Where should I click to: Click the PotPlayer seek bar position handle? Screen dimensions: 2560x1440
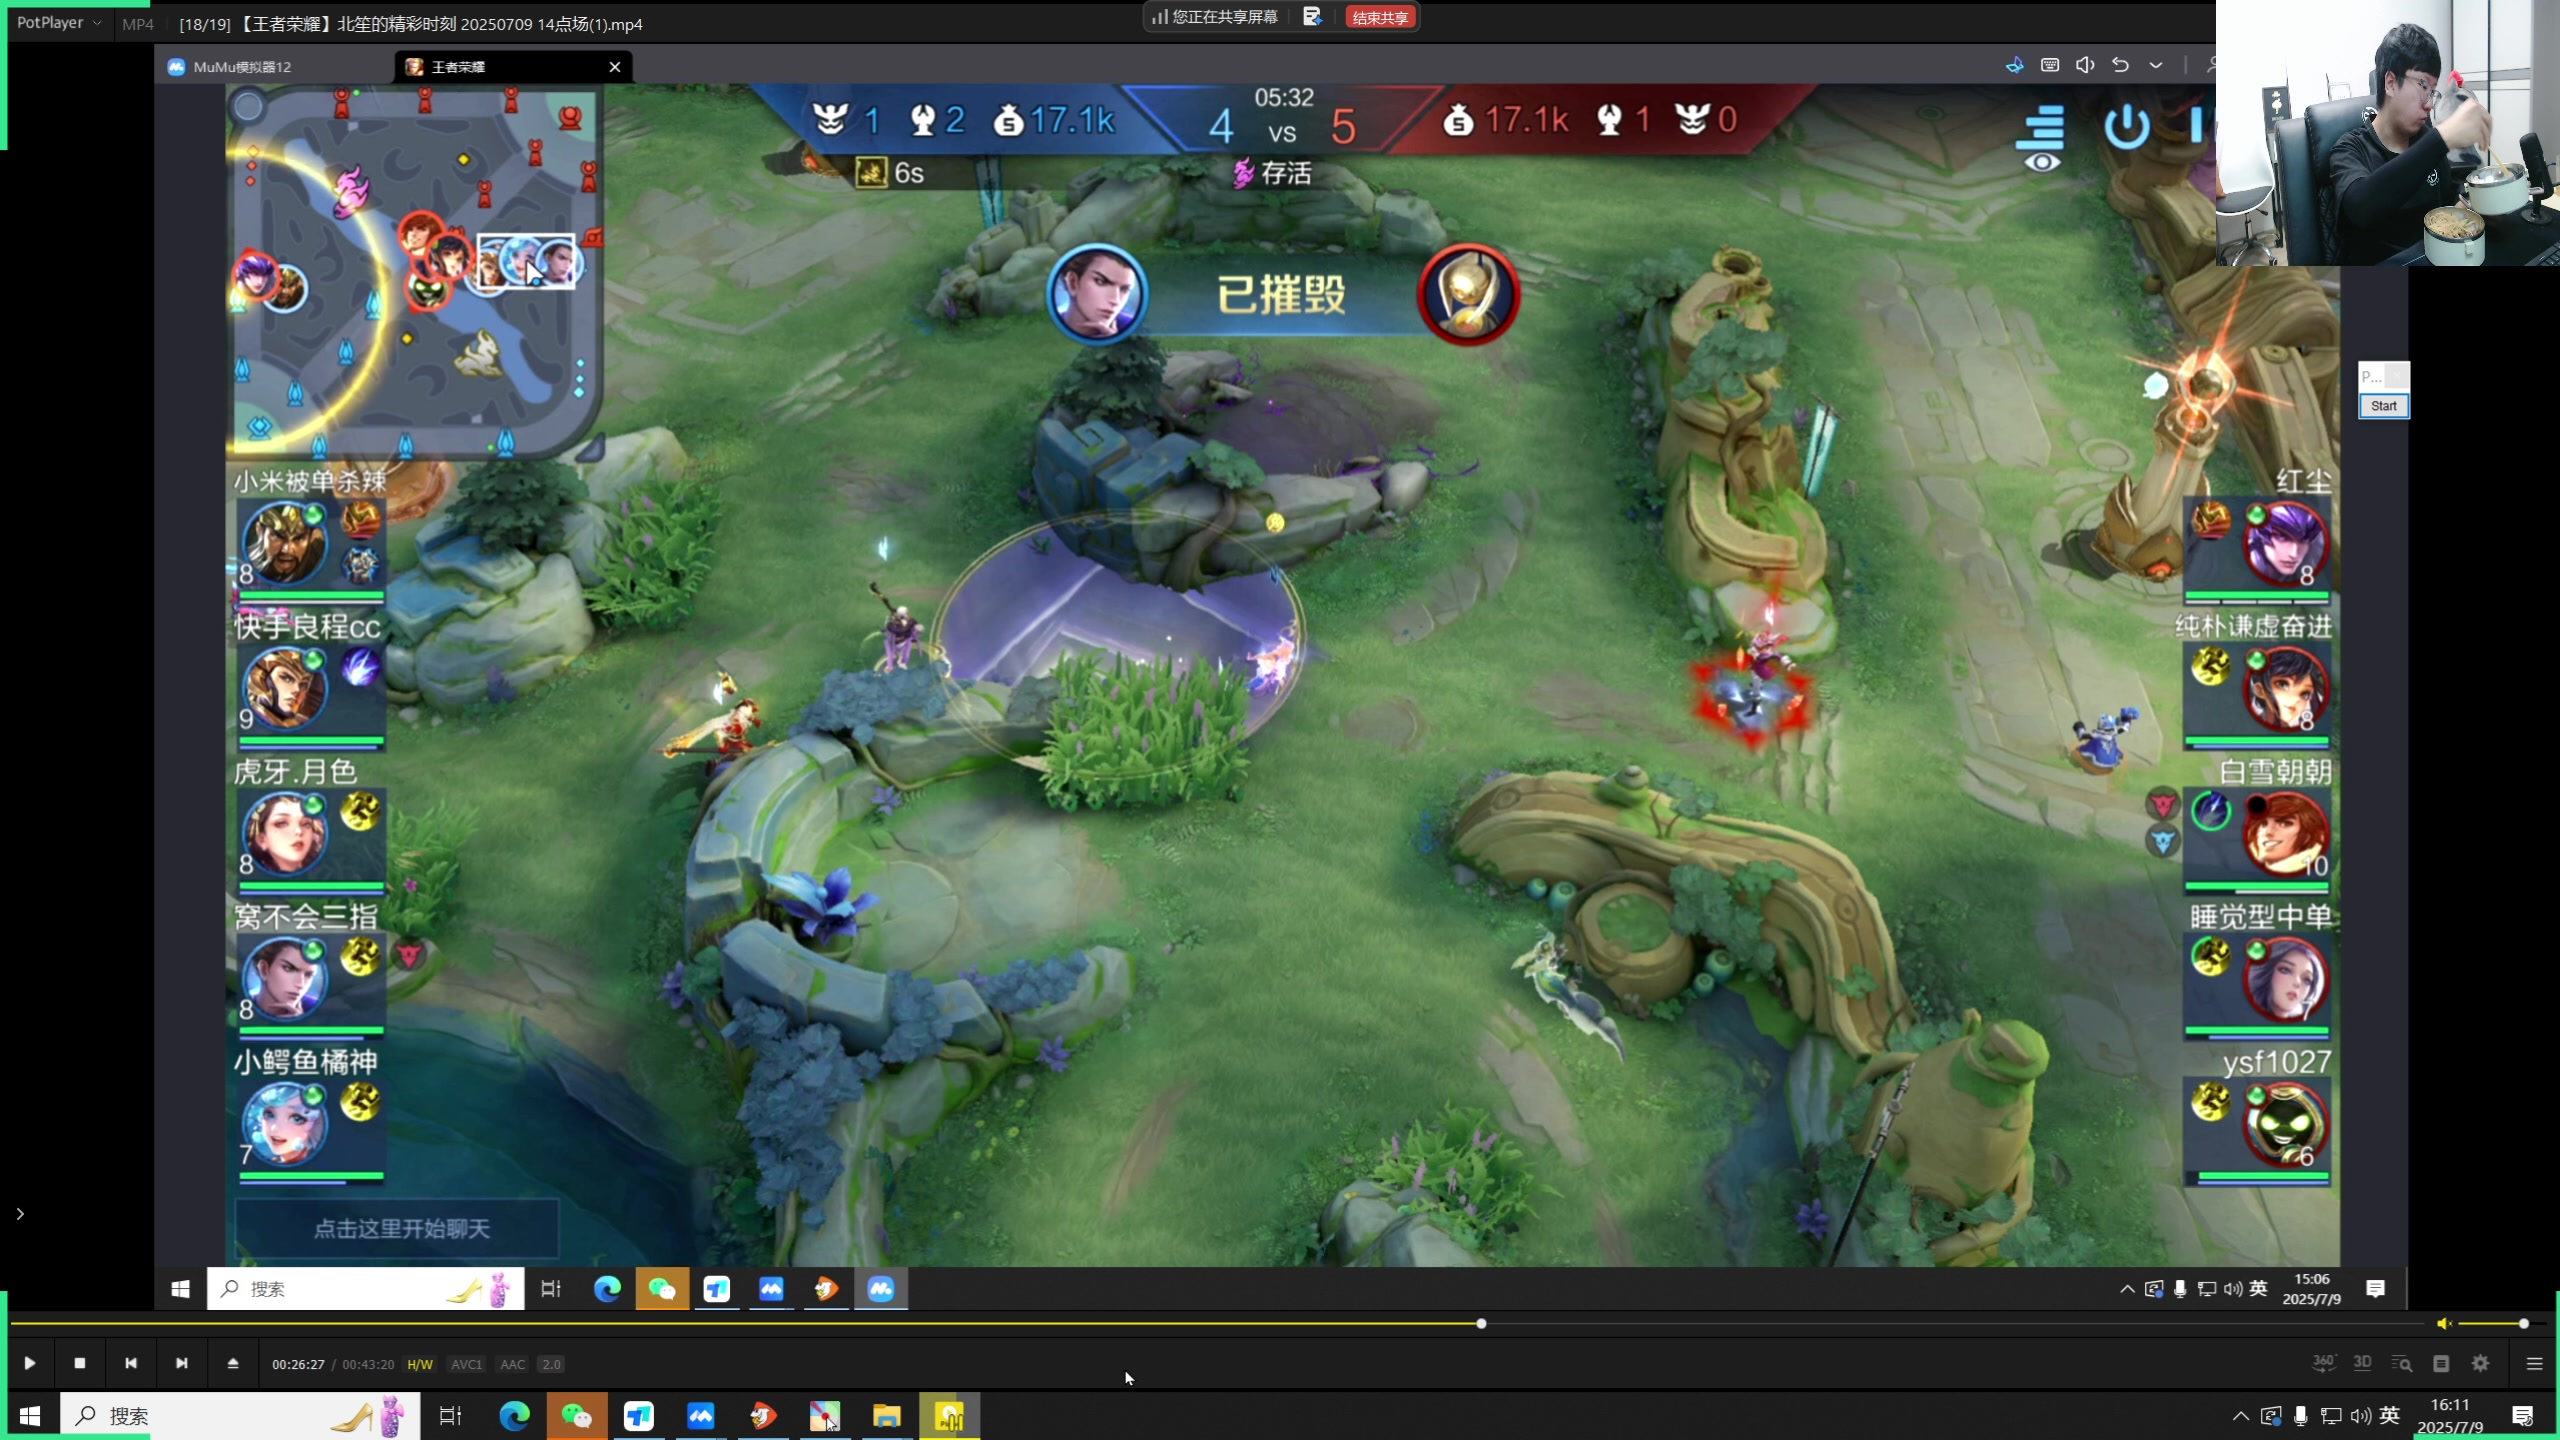(x=1481, y=1323)
